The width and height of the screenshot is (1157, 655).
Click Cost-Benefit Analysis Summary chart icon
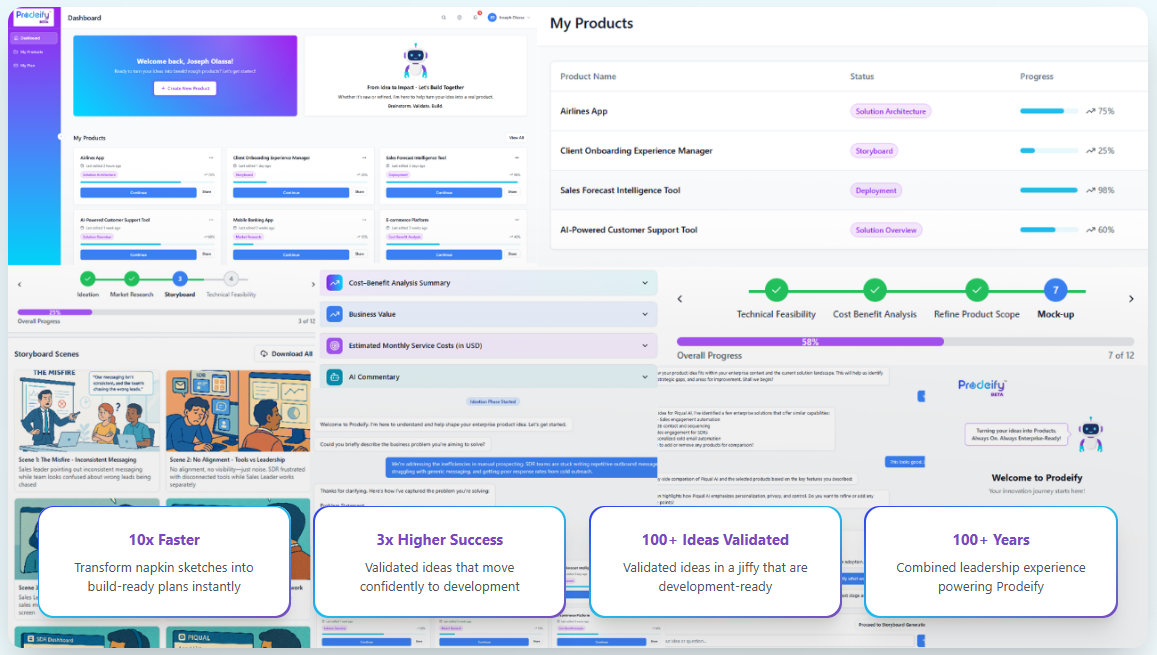point(334,283)
